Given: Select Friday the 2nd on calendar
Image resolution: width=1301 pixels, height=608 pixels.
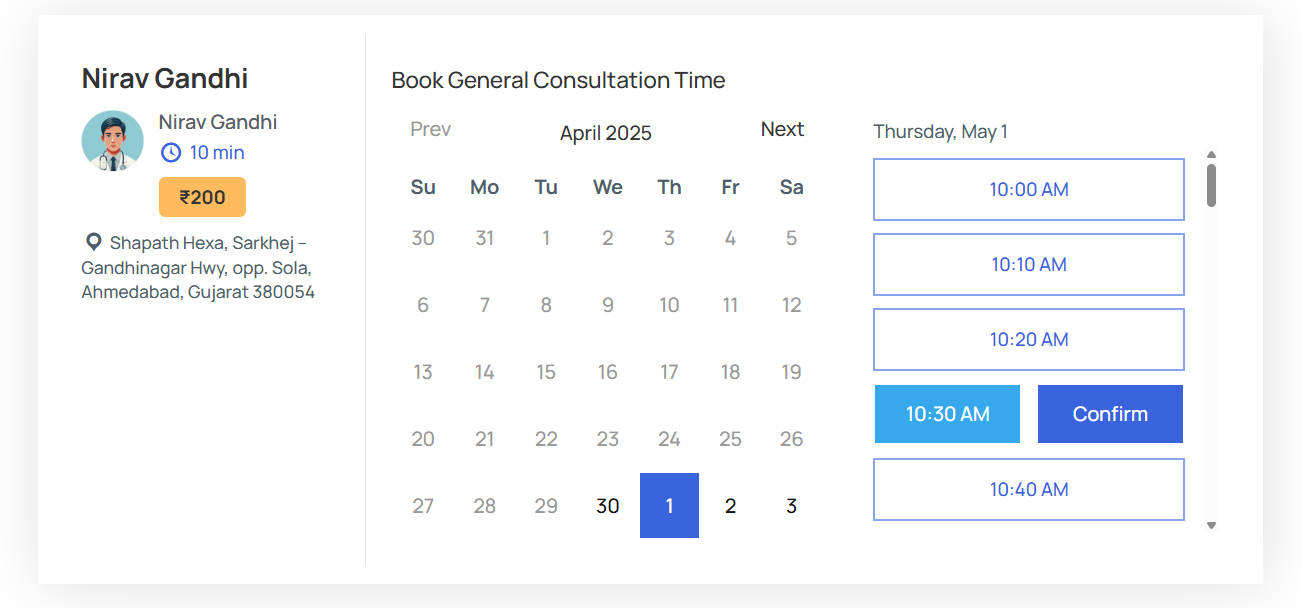Looking at the screenshot, I should pos(730,506).
